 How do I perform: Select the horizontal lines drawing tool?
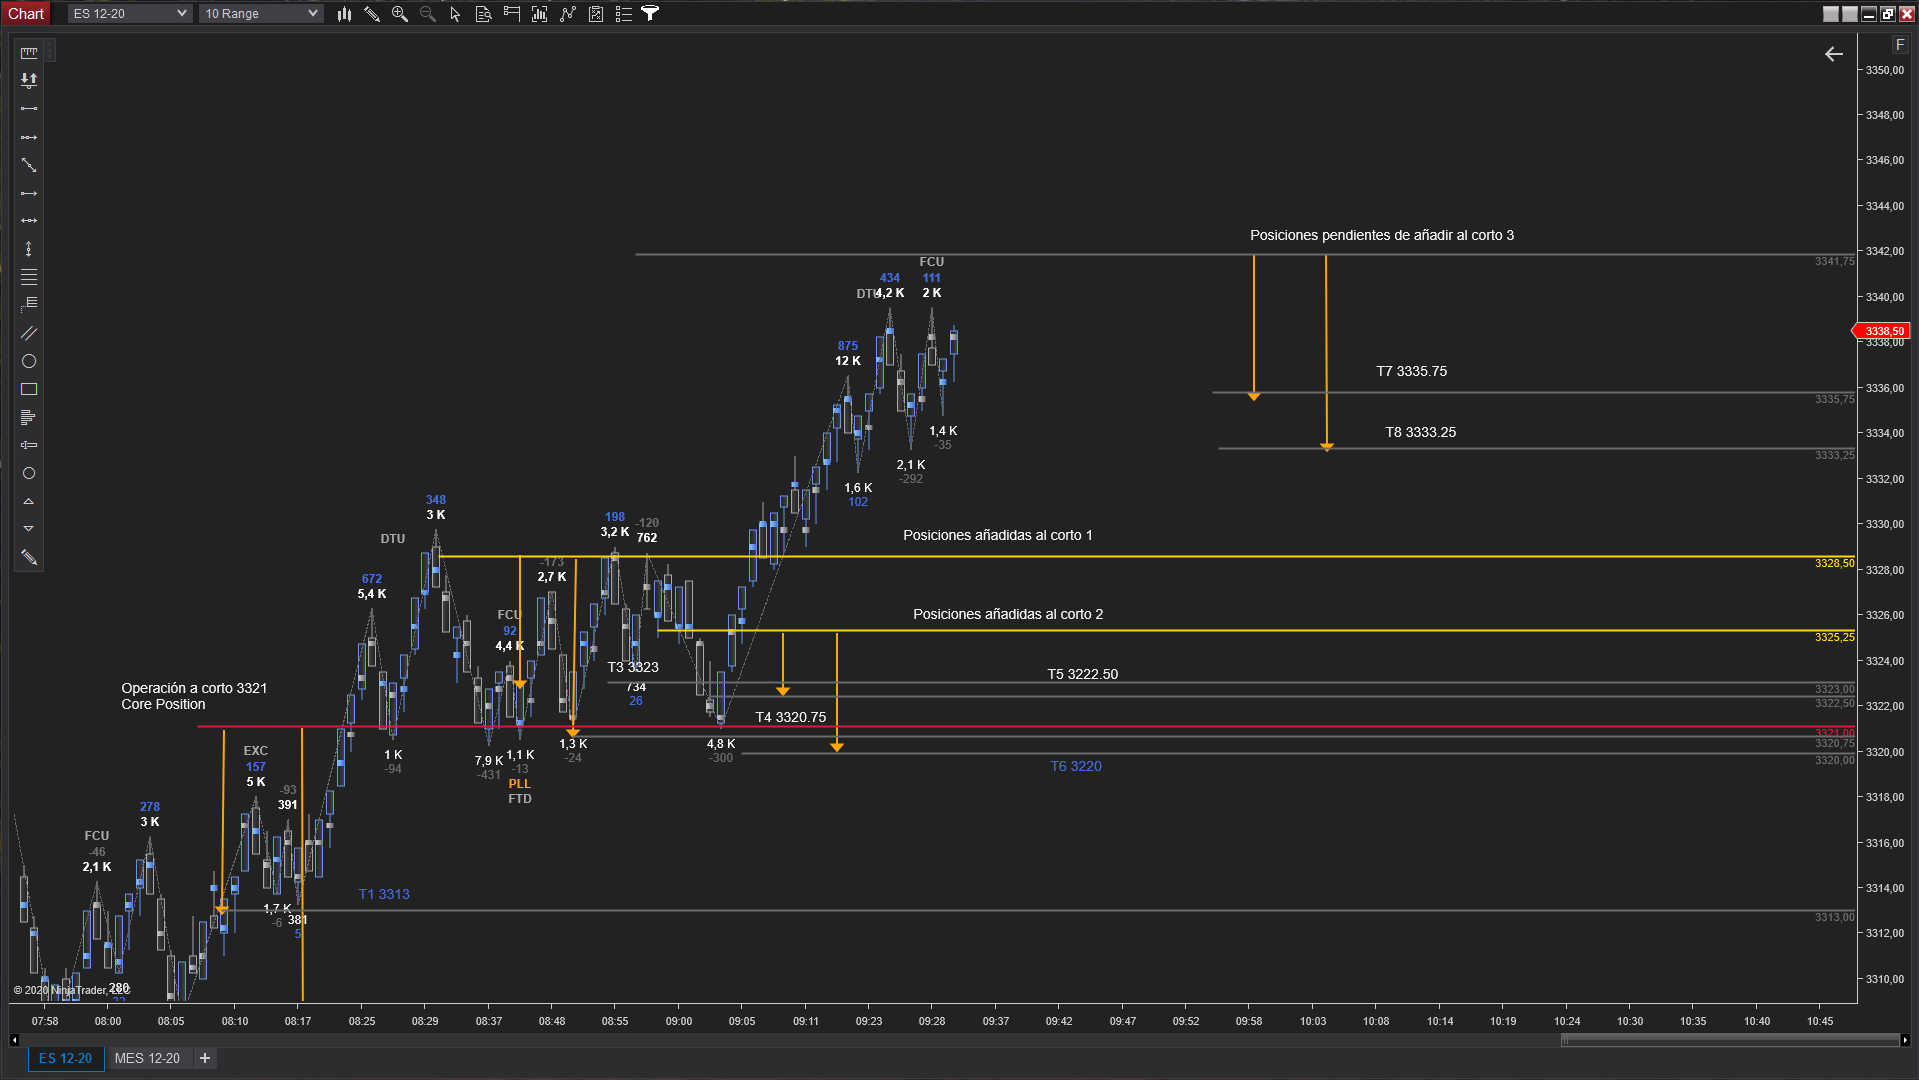tap(29, 277)
